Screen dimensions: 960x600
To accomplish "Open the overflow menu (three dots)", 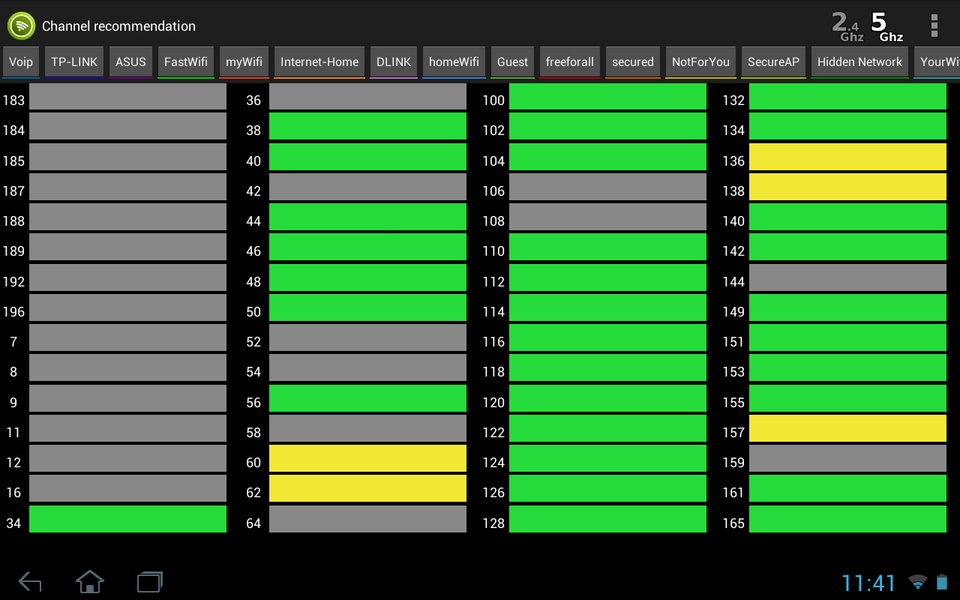I will 934,26.
